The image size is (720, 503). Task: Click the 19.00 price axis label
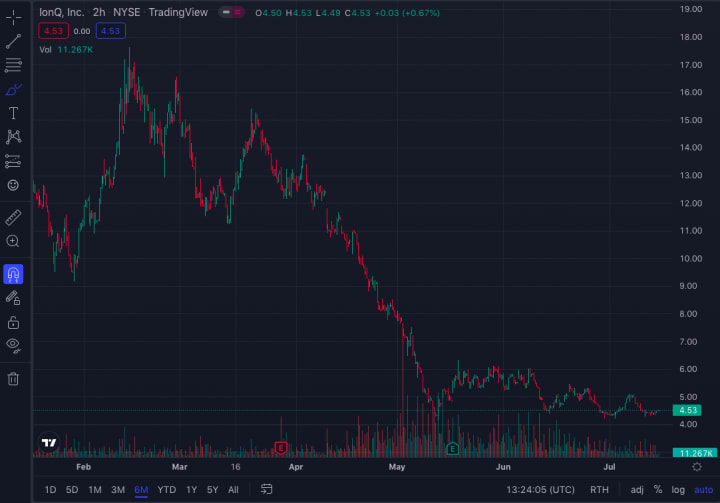(x=691, y=9)
